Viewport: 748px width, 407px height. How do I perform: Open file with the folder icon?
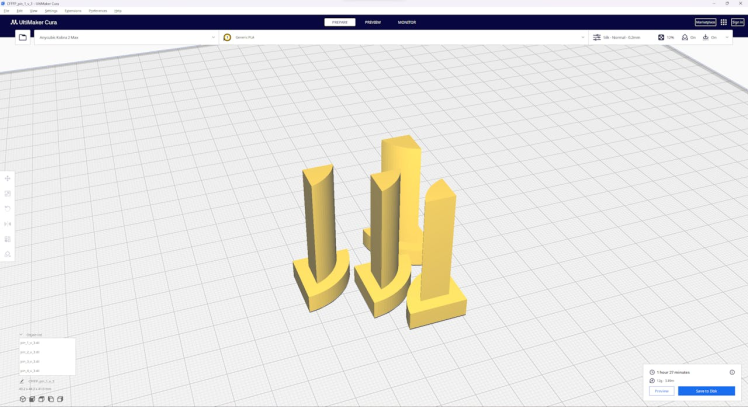(22, 37)
